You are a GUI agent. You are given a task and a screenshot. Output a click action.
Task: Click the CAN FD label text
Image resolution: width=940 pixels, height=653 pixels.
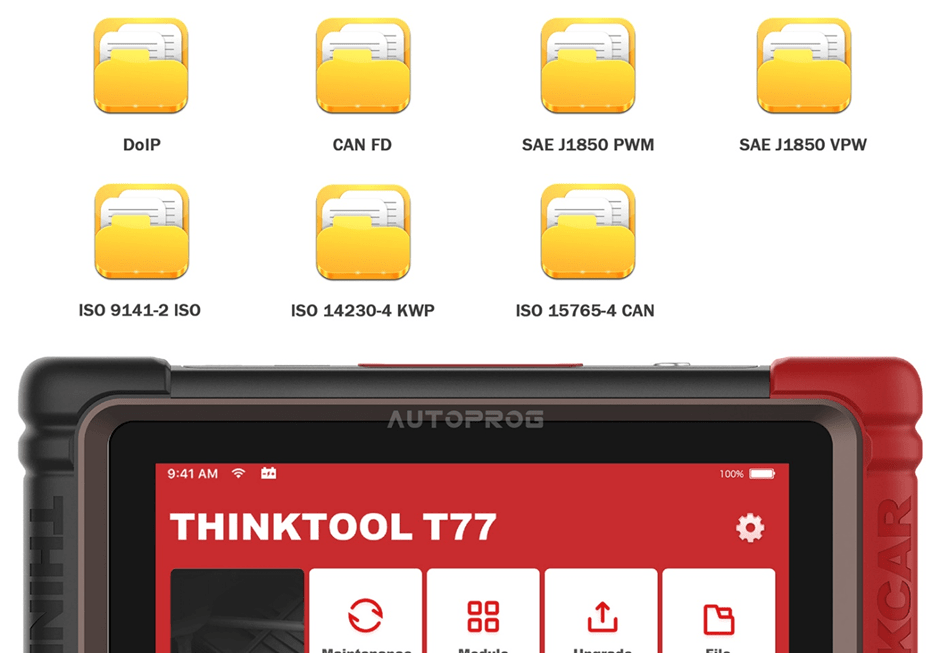(x=362, y=145)
